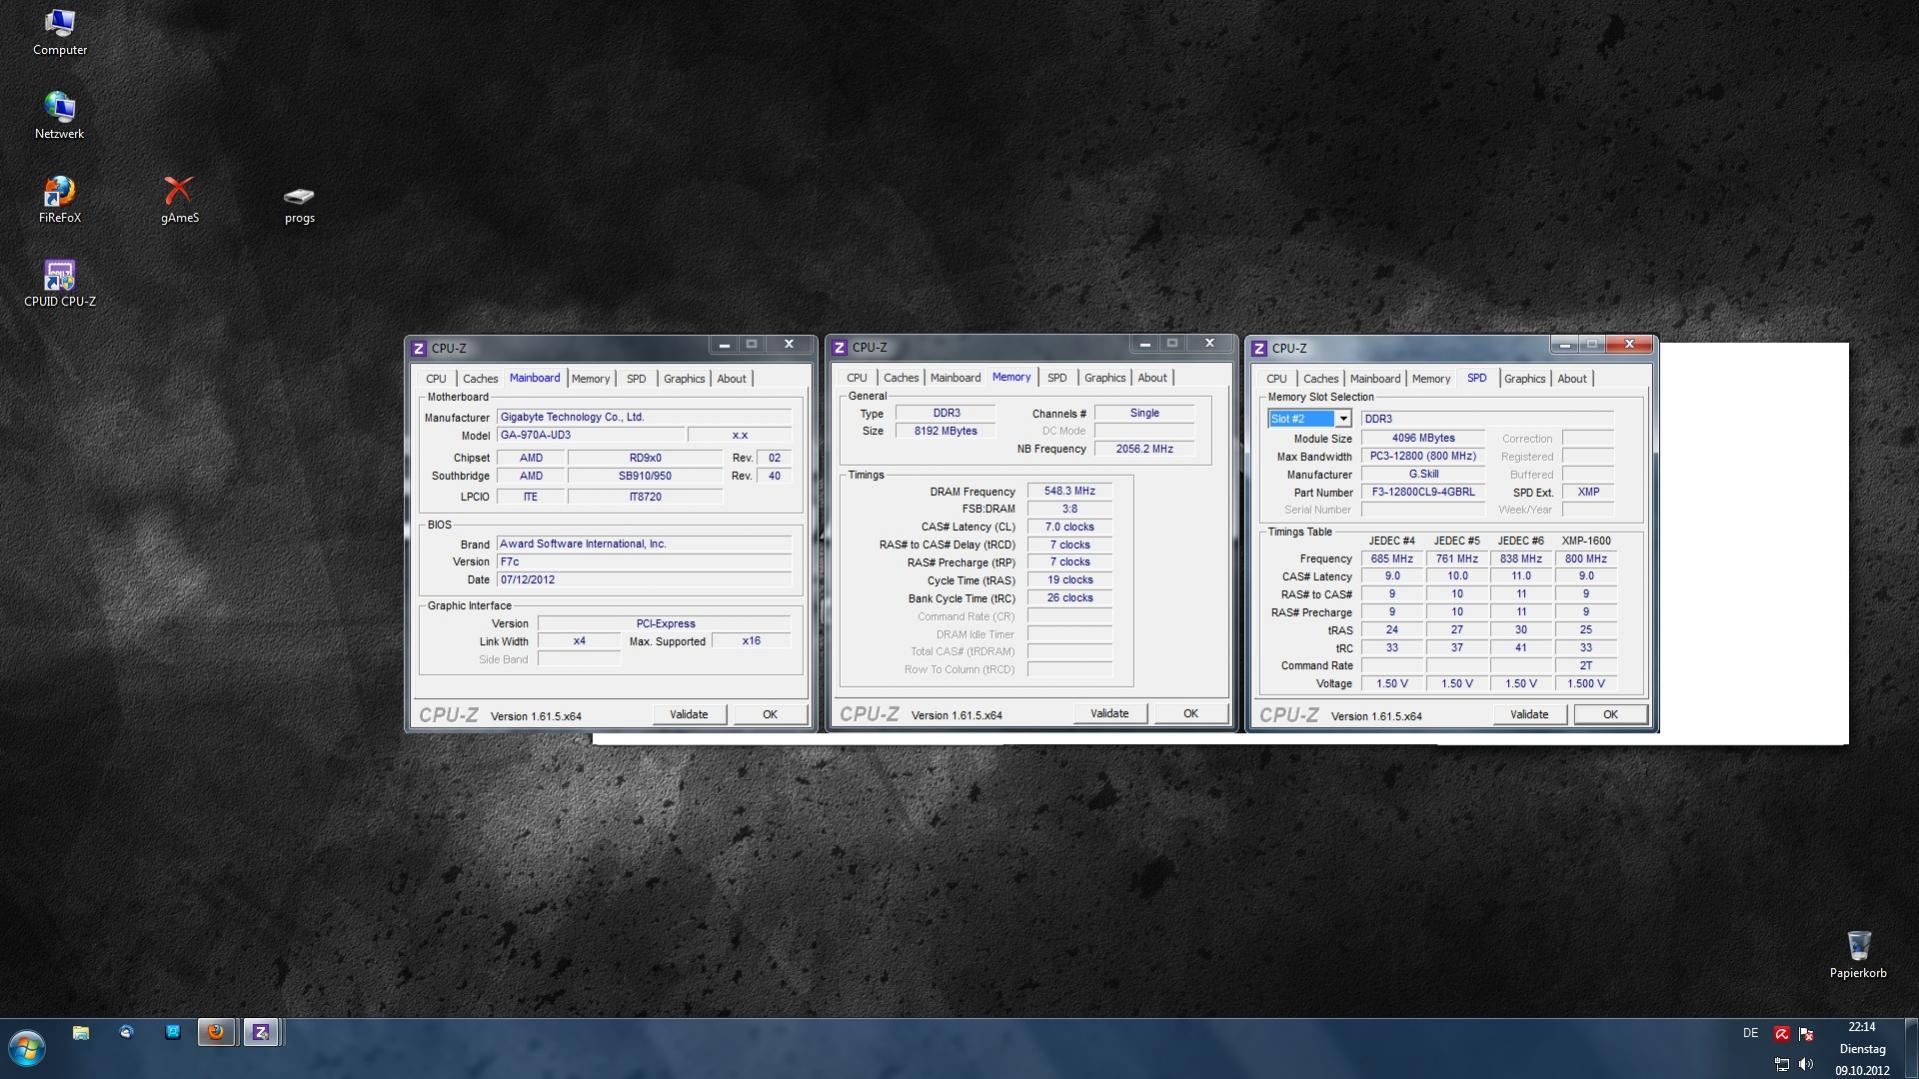Select SPD tab in middle CPU-Z window
The image size is (1919, 1079).
[1057, 378]
